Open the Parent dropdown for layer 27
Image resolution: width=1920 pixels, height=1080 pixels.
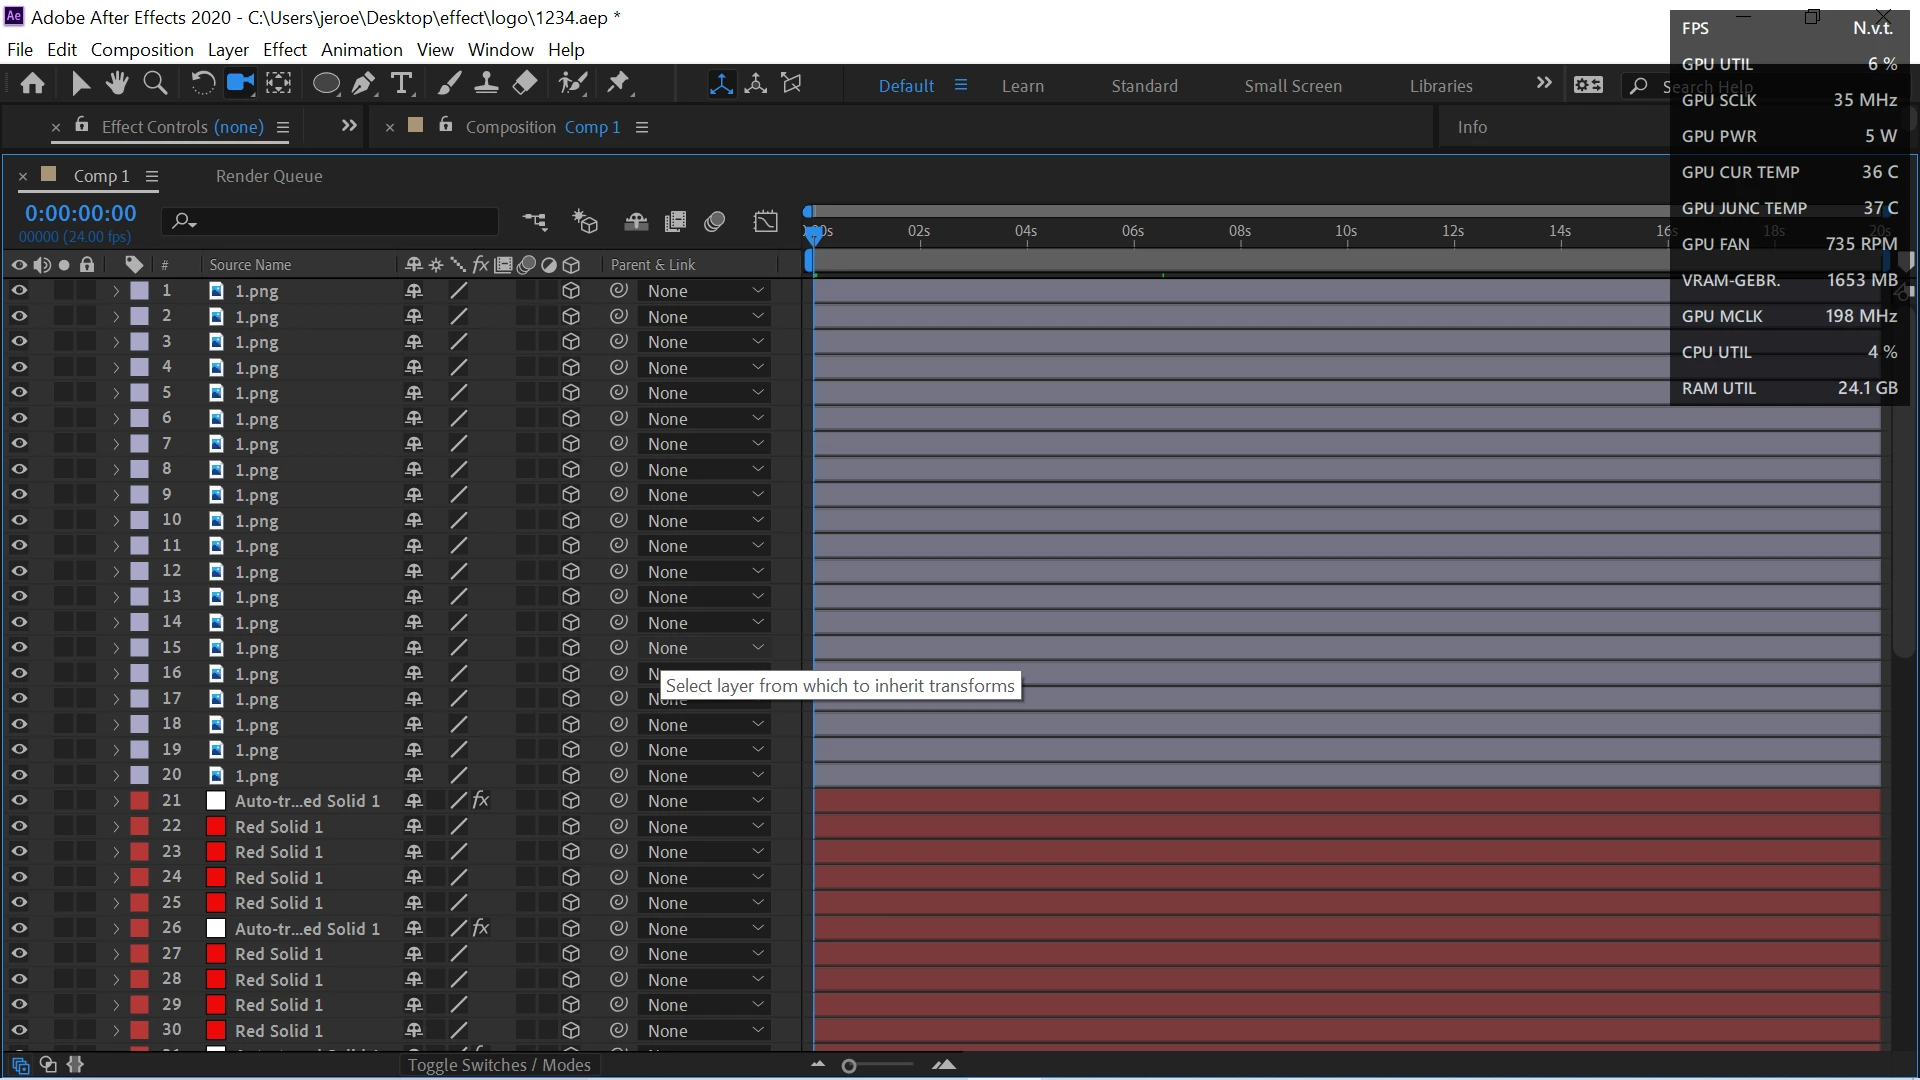[704, 954]
